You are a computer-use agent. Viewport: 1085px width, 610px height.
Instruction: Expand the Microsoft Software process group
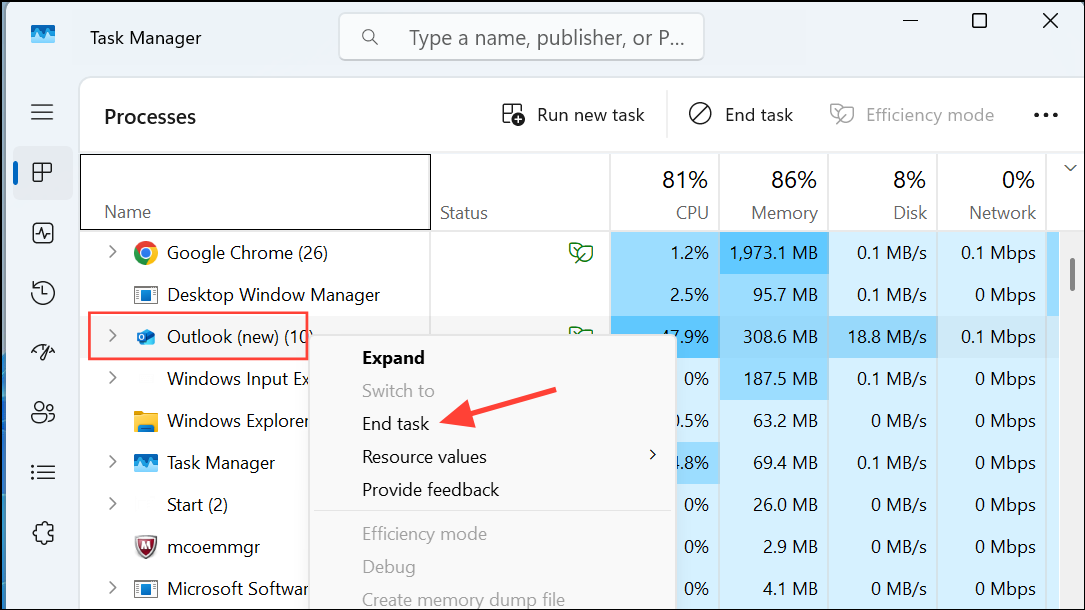pyautogui.click(x=112, y=588)
